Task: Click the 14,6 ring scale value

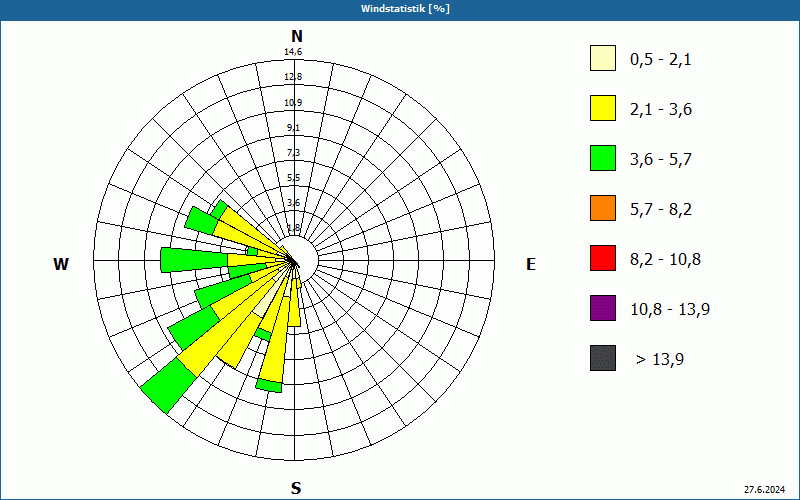Action: (x=293, y=52)
